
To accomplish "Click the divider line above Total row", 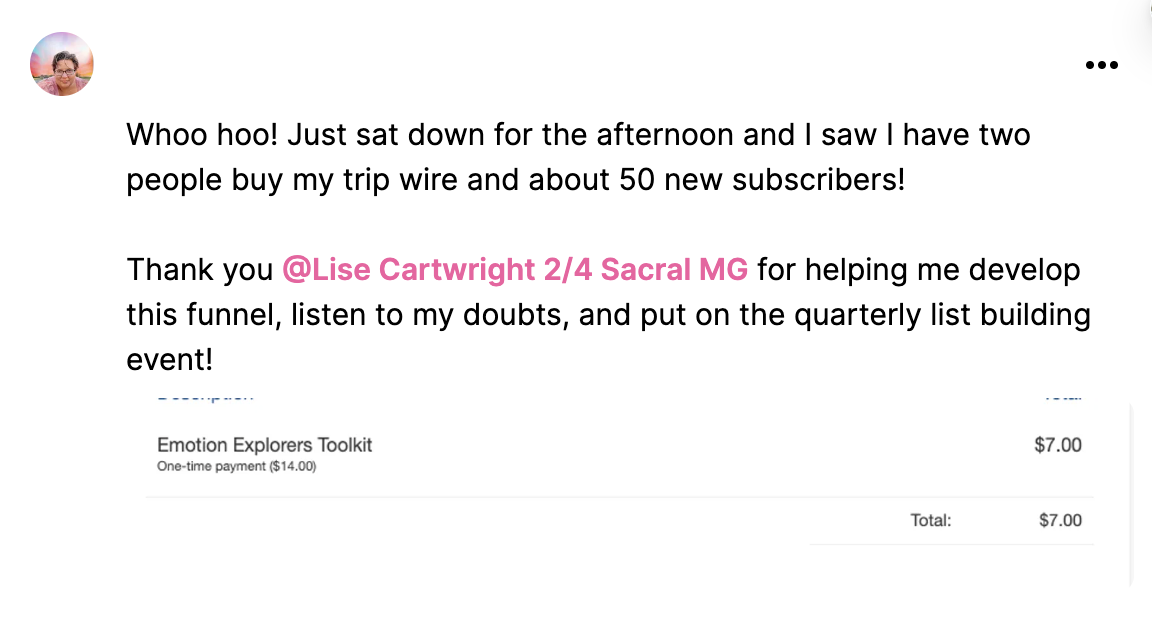I will pyautogui.click(x=619, y=497).
